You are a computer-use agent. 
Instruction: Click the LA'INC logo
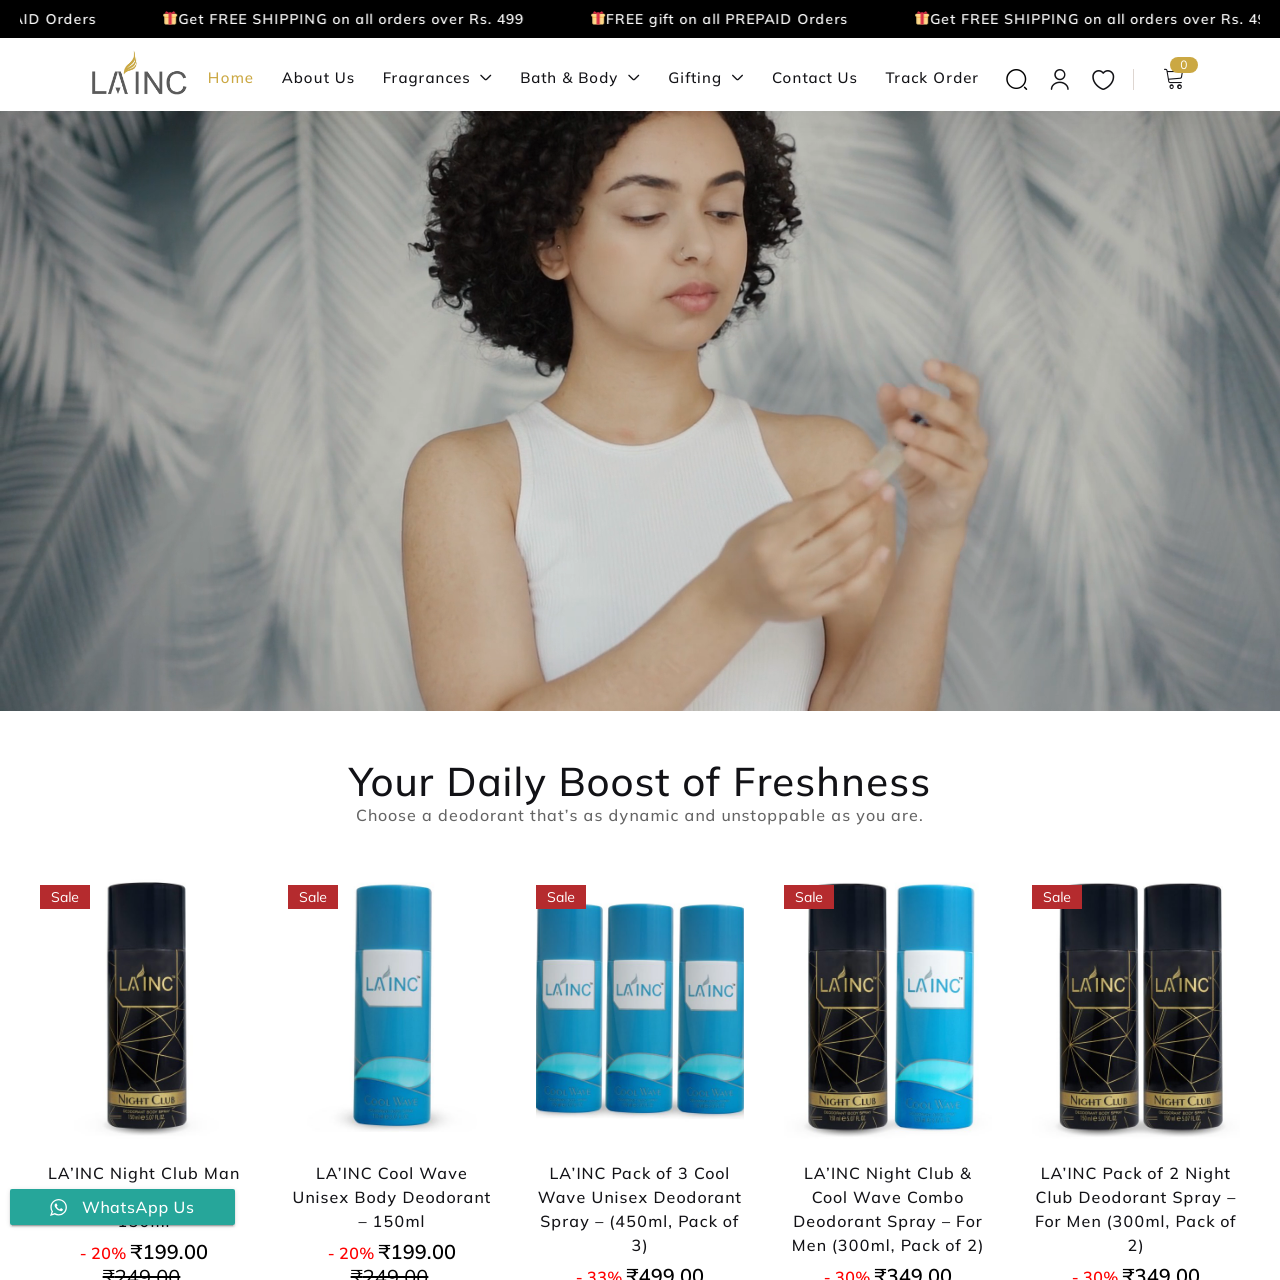[x=139, y=74]
